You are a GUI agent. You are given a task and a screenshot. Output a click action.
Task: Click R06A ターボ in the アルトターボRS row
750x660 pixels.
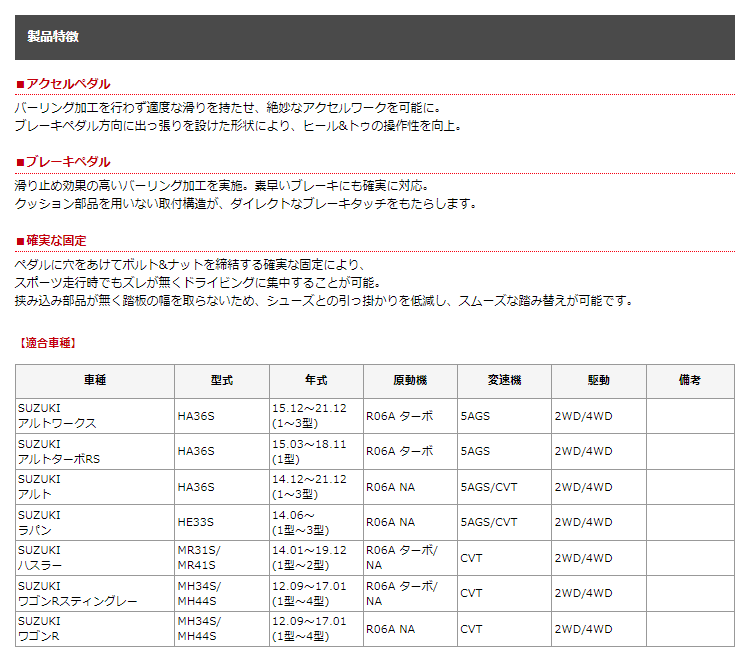400,451
